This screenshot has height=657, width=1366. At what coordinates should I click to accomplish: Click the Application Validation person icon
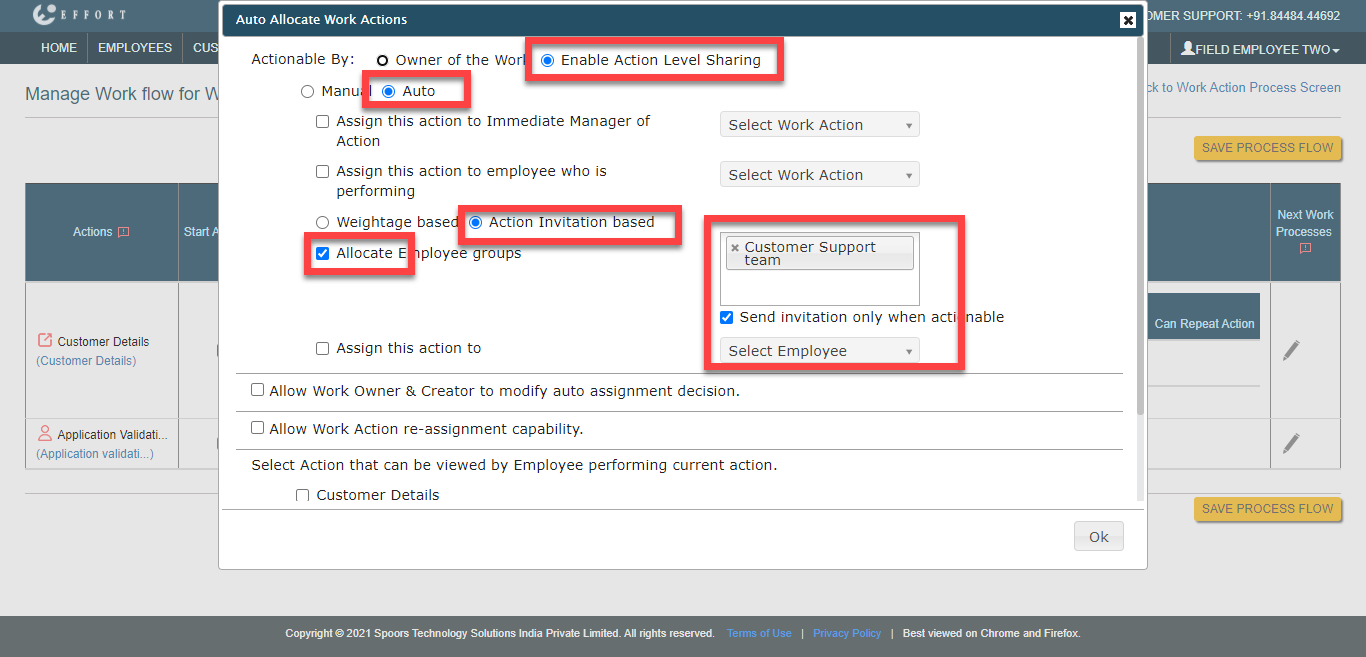45,434
